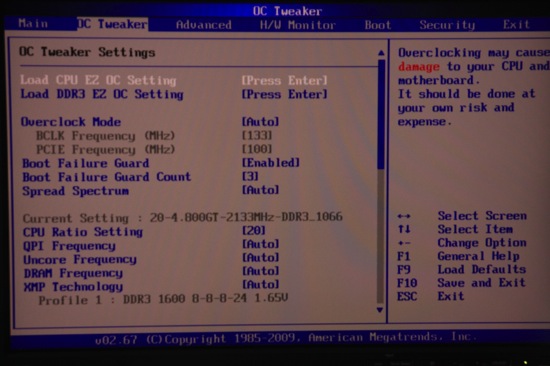
Task: Click the F9 Load Defaults entry
Action: click(x=462, y=269)
